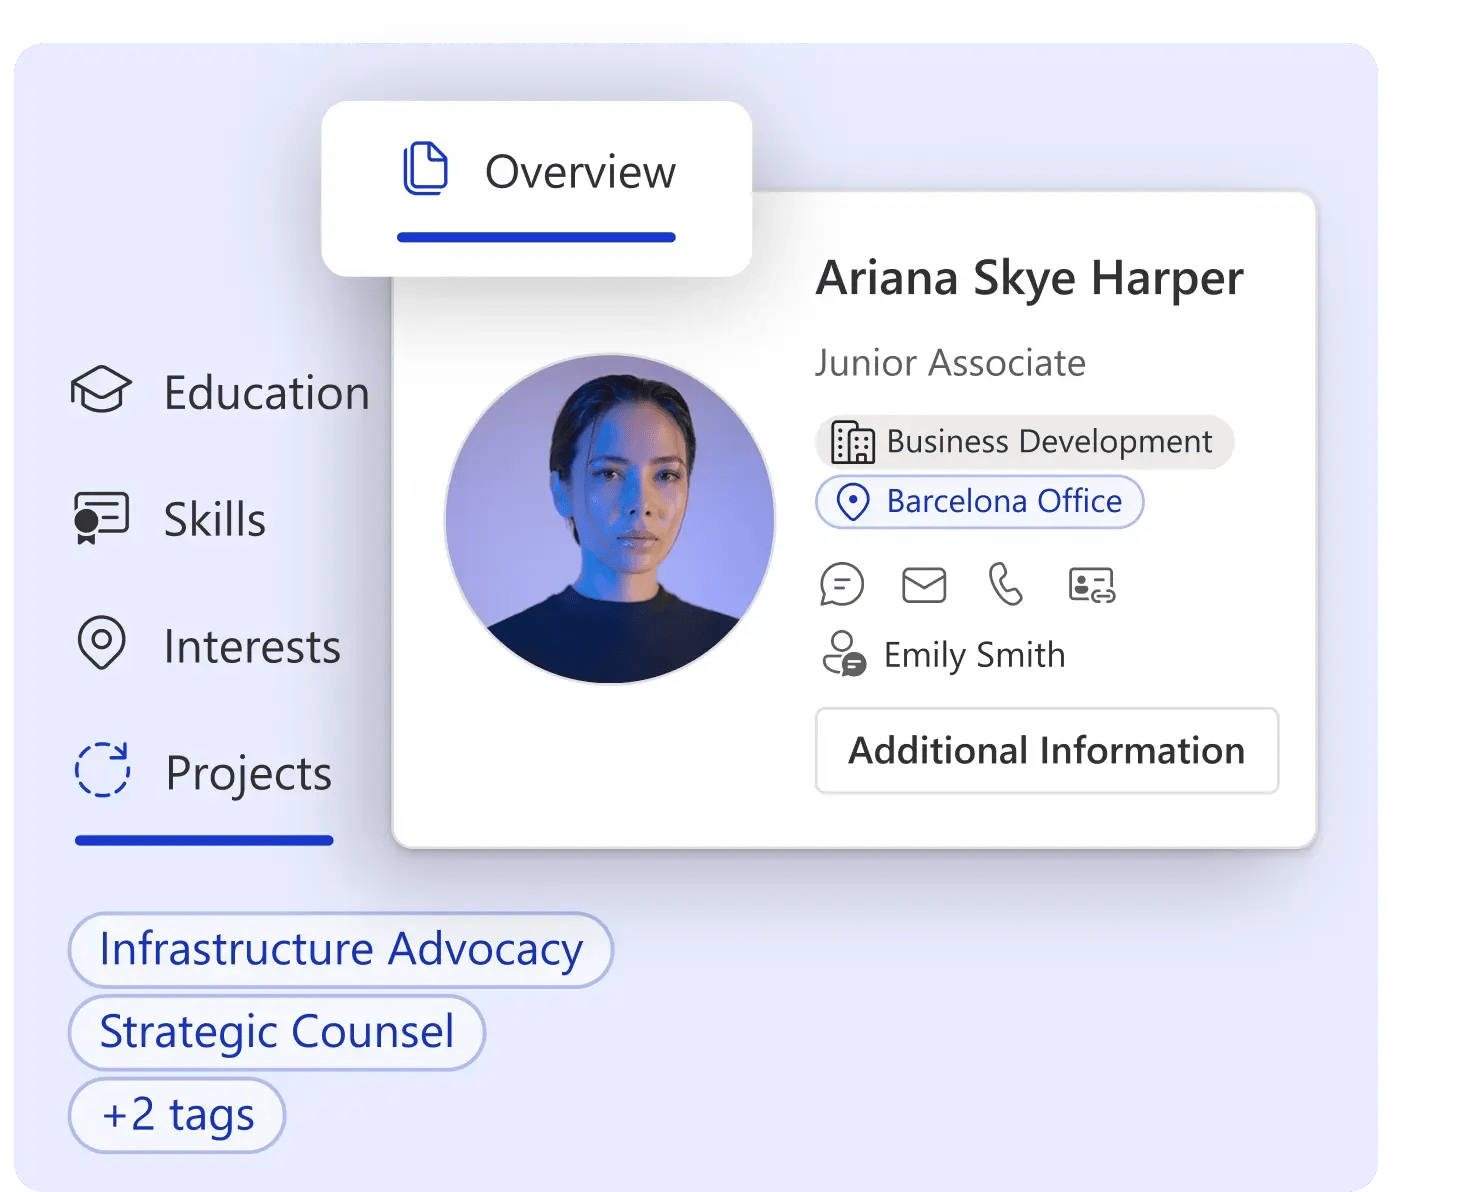The width and height of the screenshot is (1458, 1192).
Task: Click the location pin icon beside Interests
Action: pyautogui.click(x=102, y=645)
